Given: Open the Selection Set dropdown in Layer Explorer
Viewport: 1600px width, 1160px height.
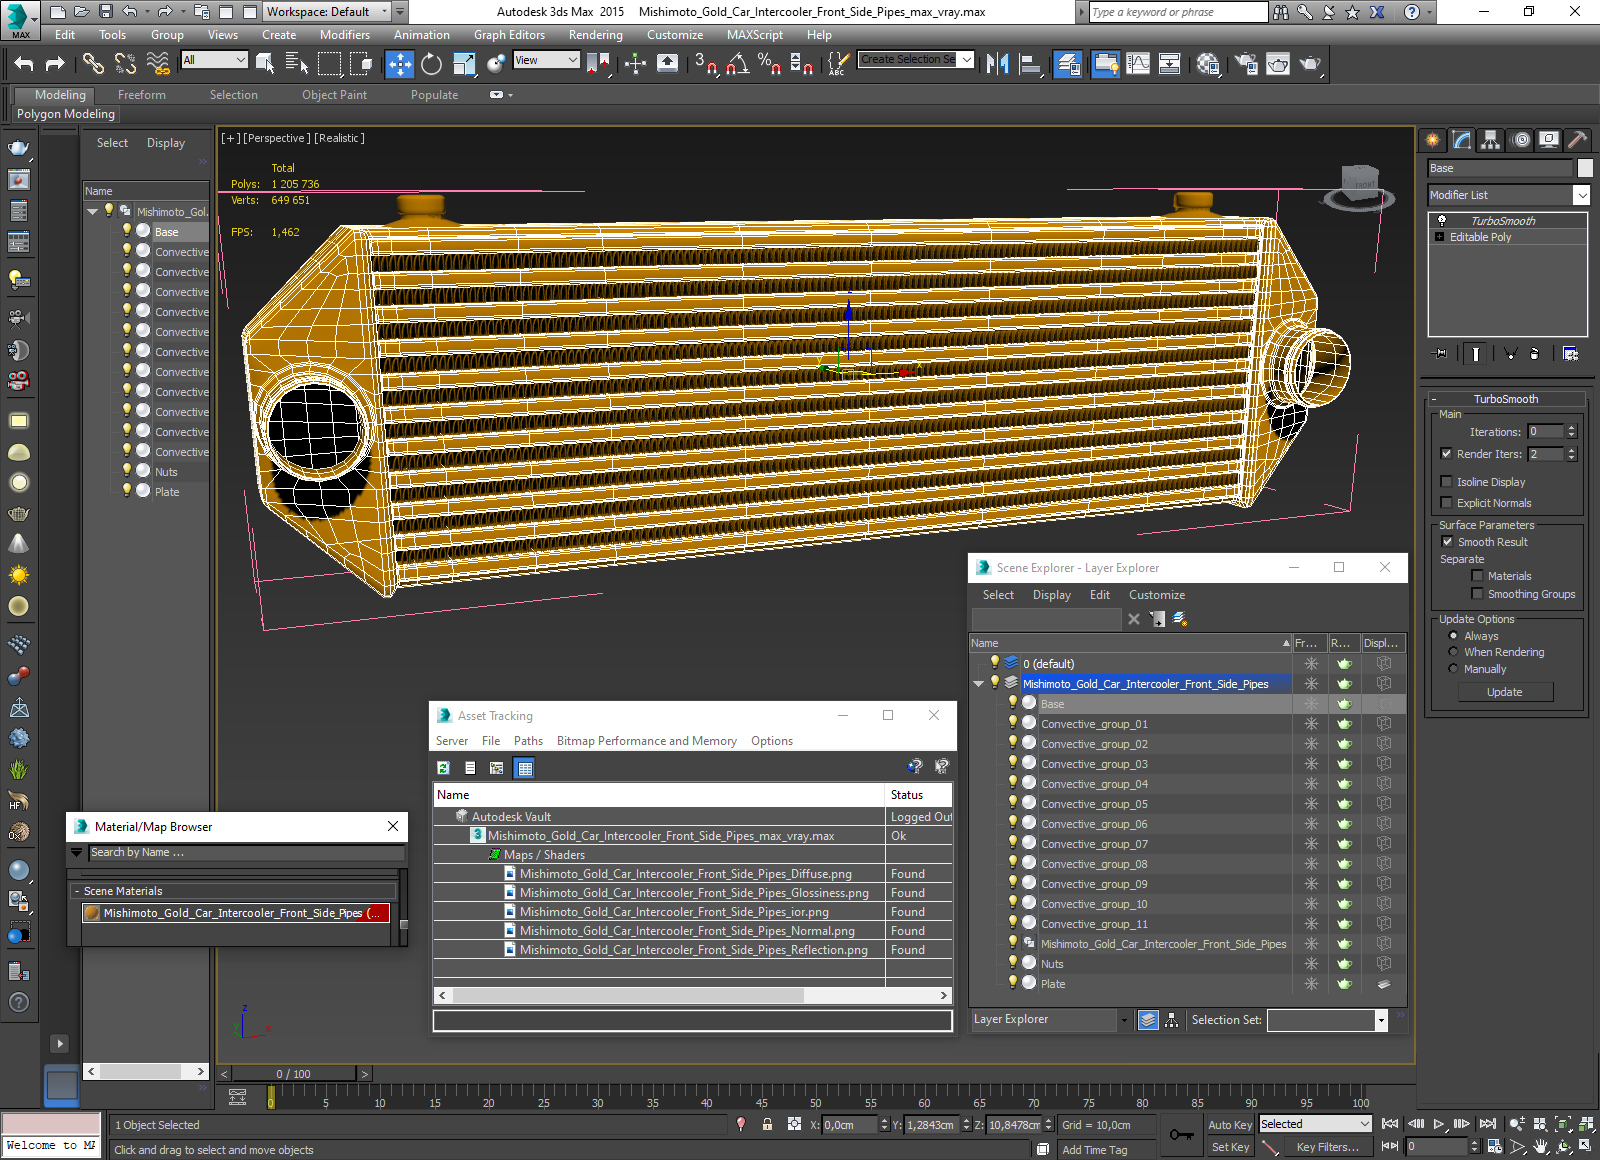Looking at the screenshot, I should [1381, 1020].
